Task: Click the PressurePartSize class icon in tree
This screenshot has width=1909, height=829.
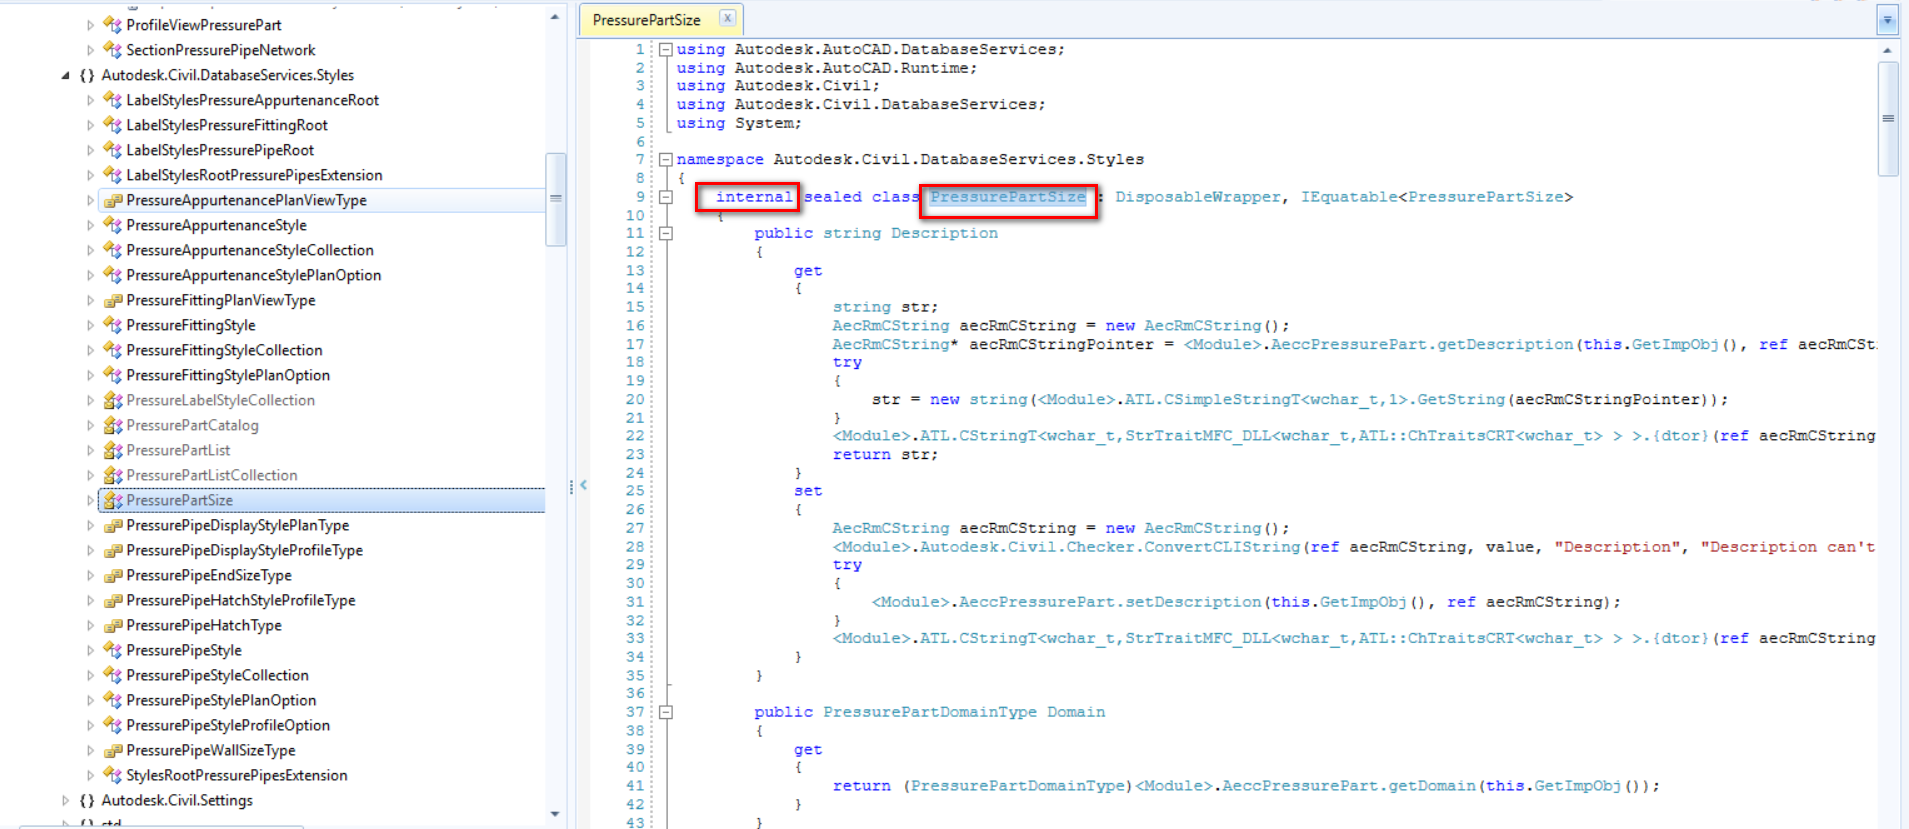Action: tap(112, 500)
